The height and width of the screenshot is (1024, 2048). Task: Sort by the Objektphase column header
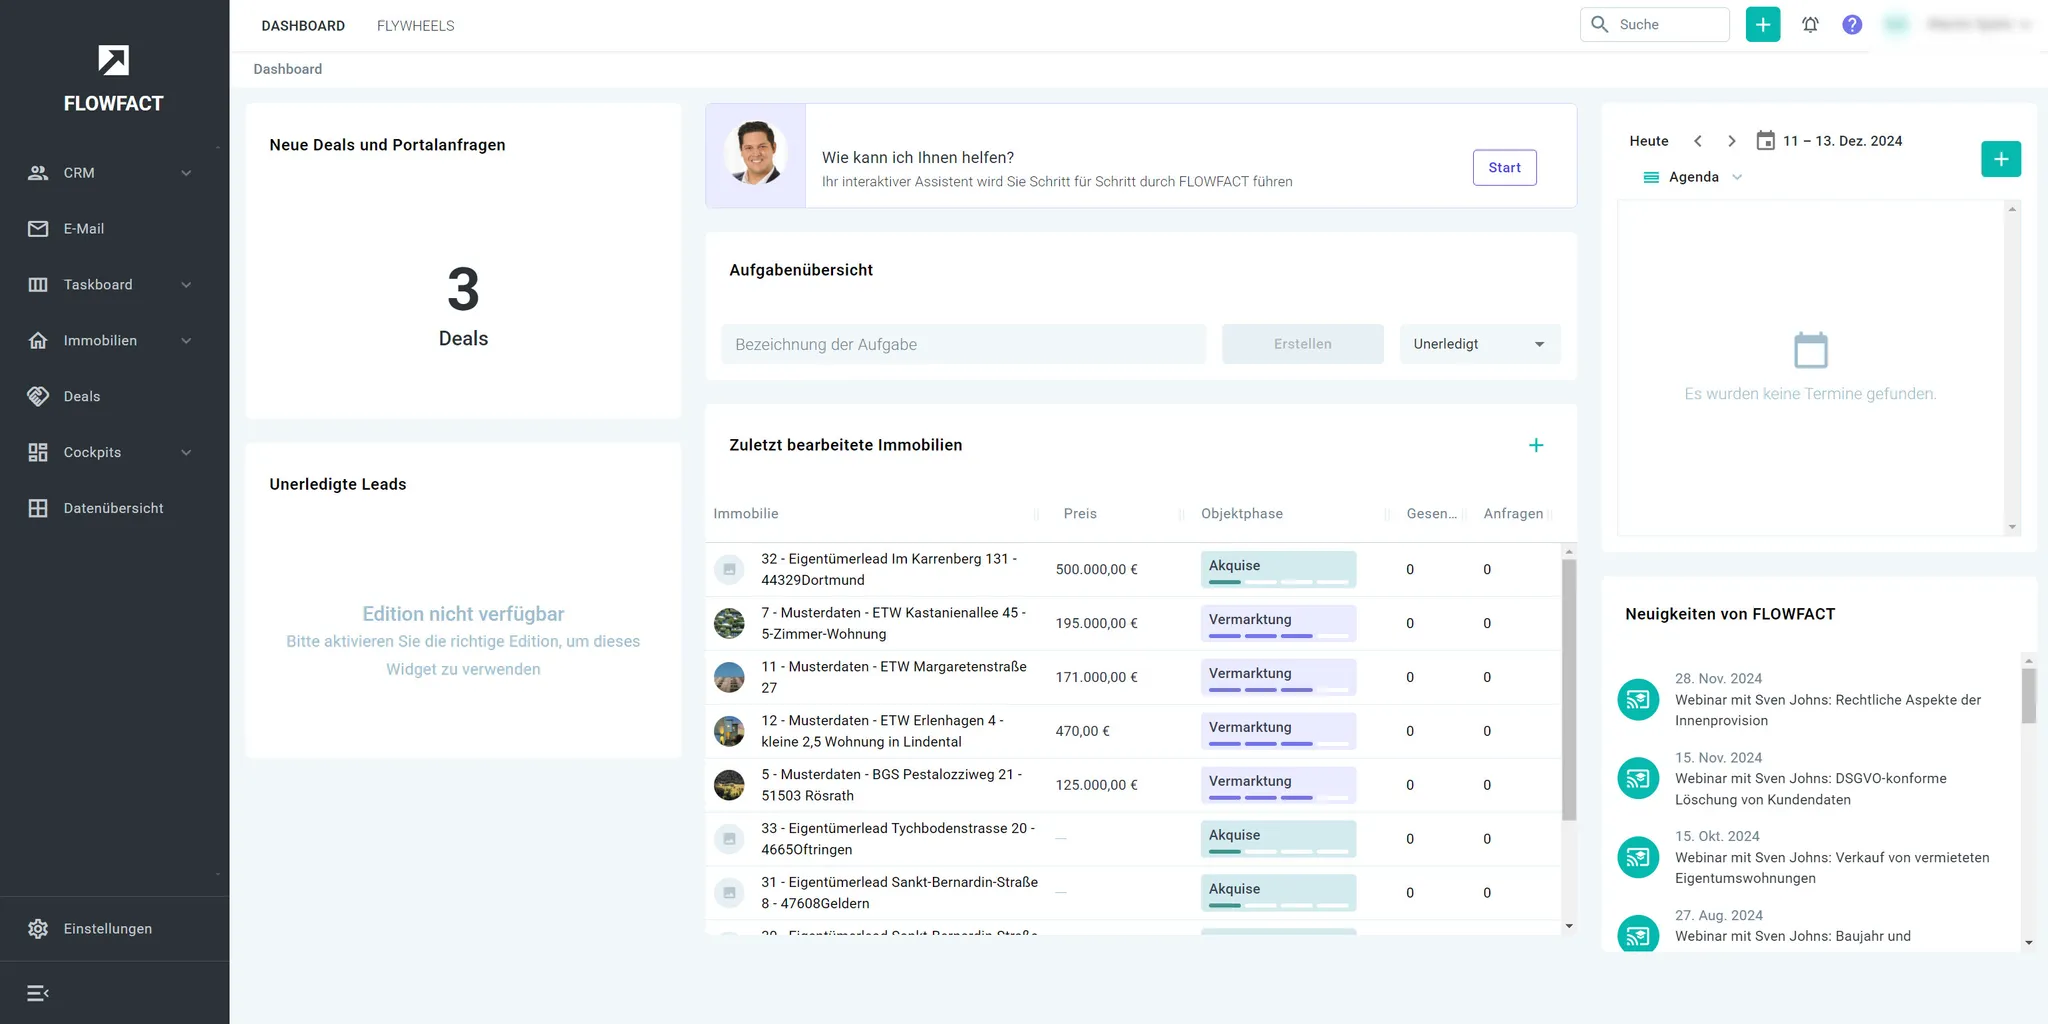[1242, 514]
